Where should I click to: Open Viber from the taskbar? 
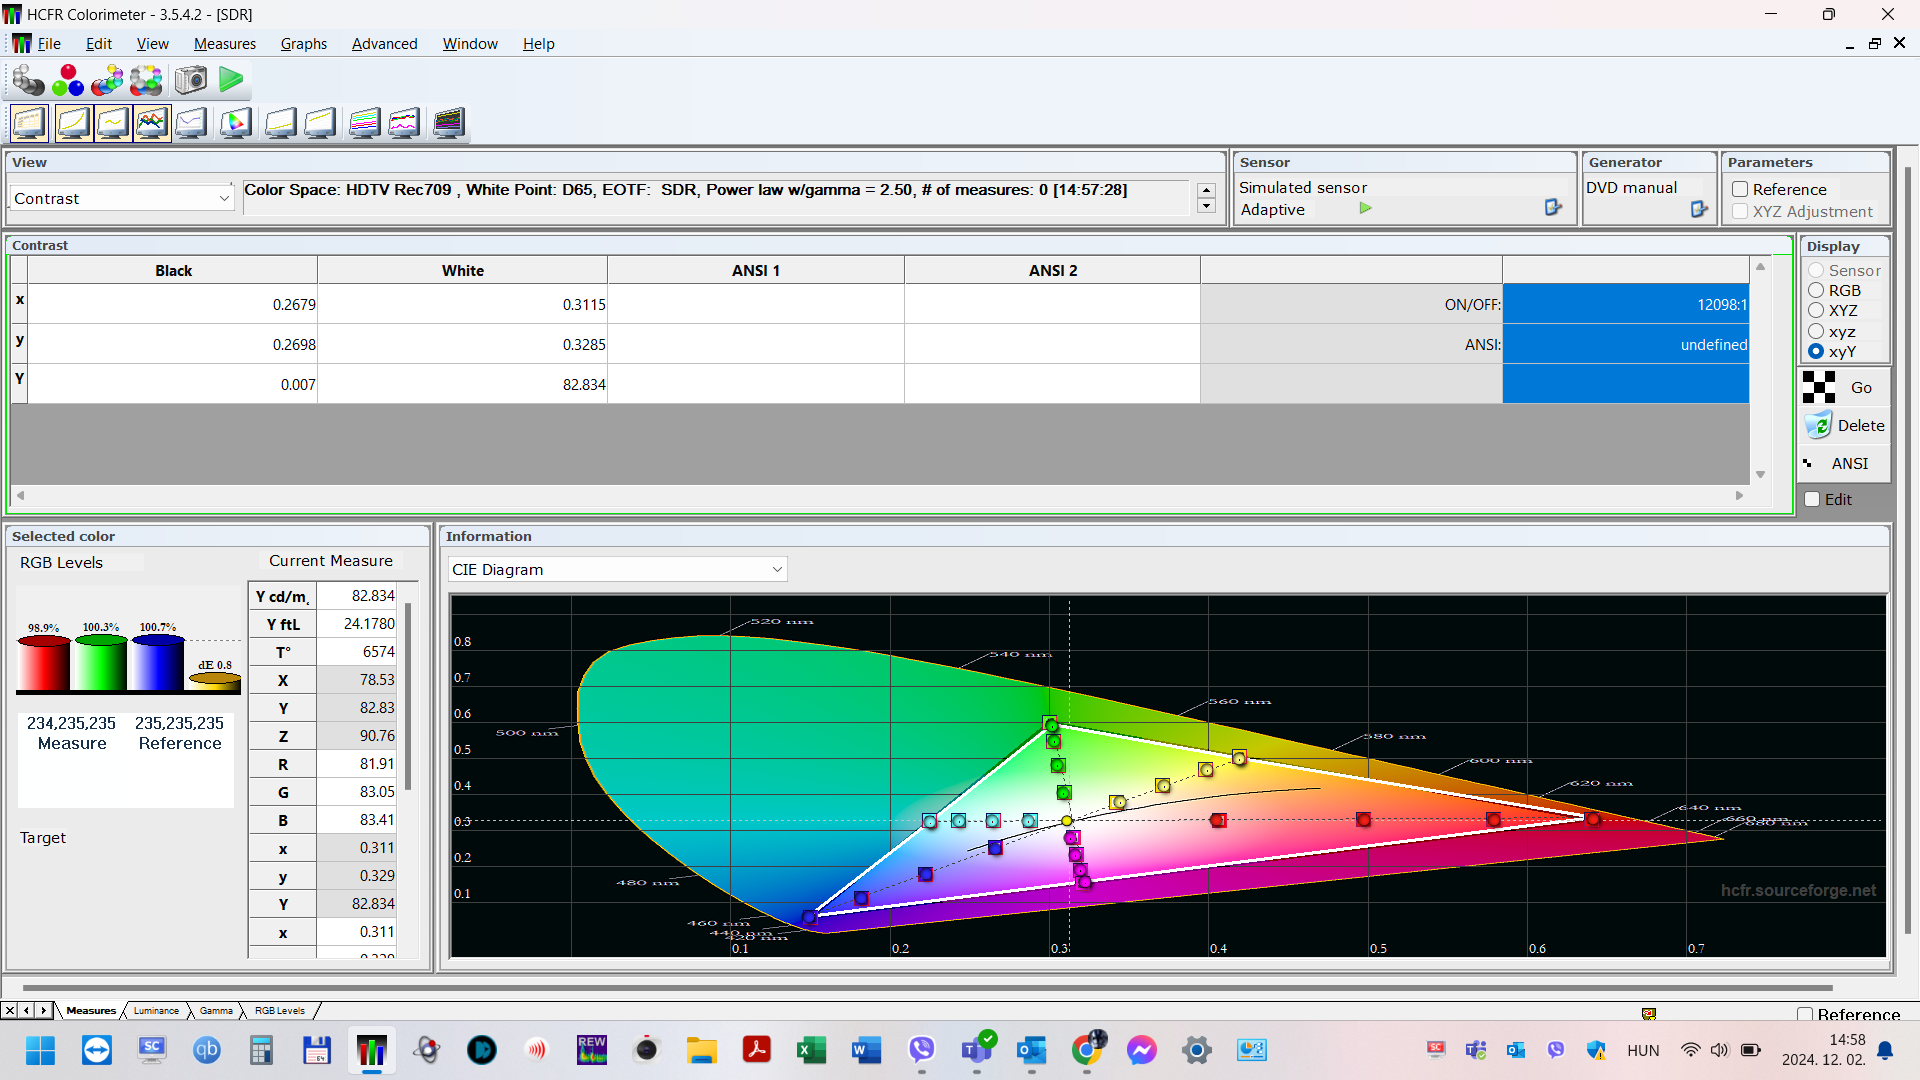pyautogui.click(x=922, y=1050)
